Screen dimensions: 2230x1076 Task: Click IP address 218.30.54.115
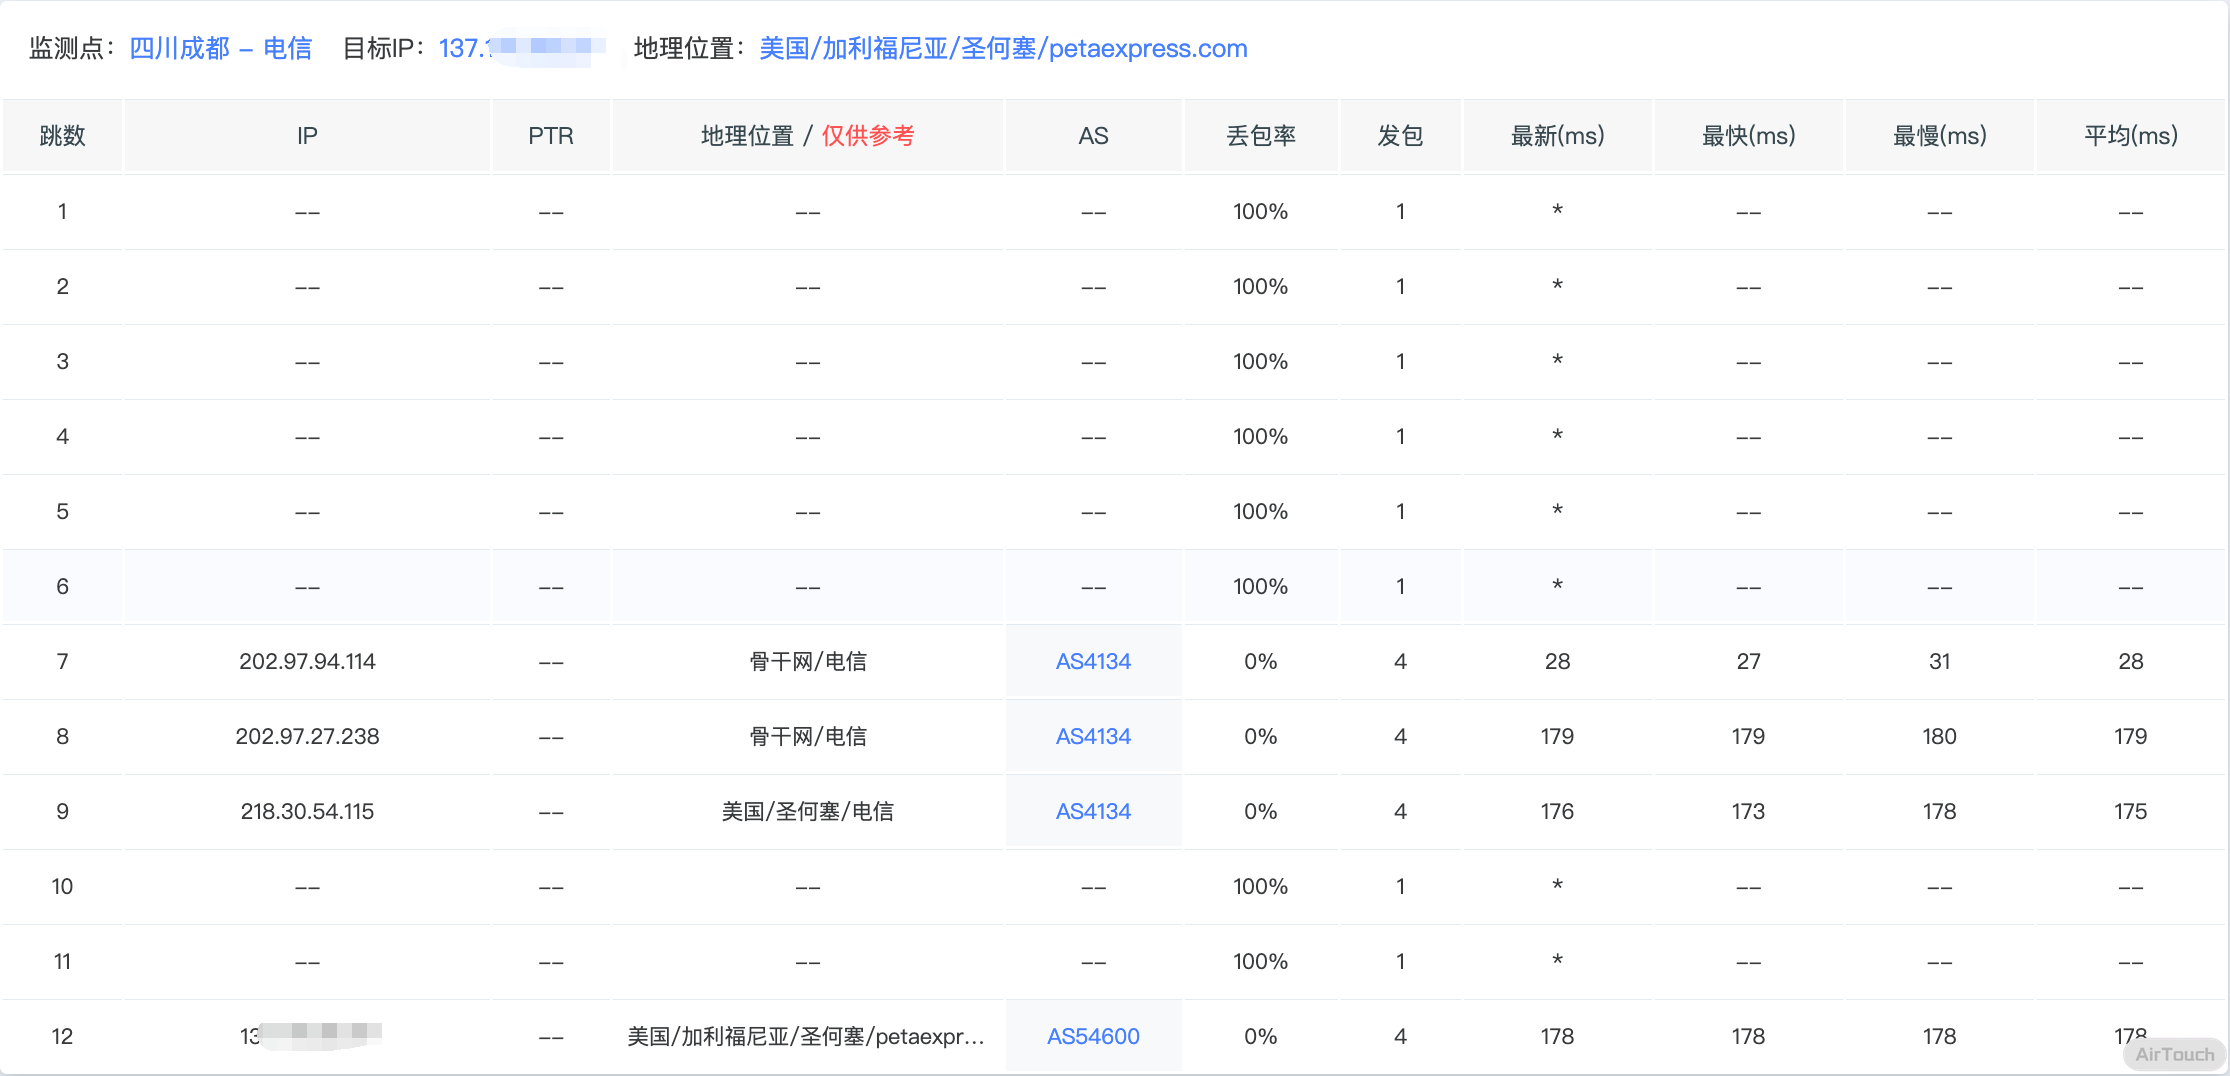pos(307,811)
